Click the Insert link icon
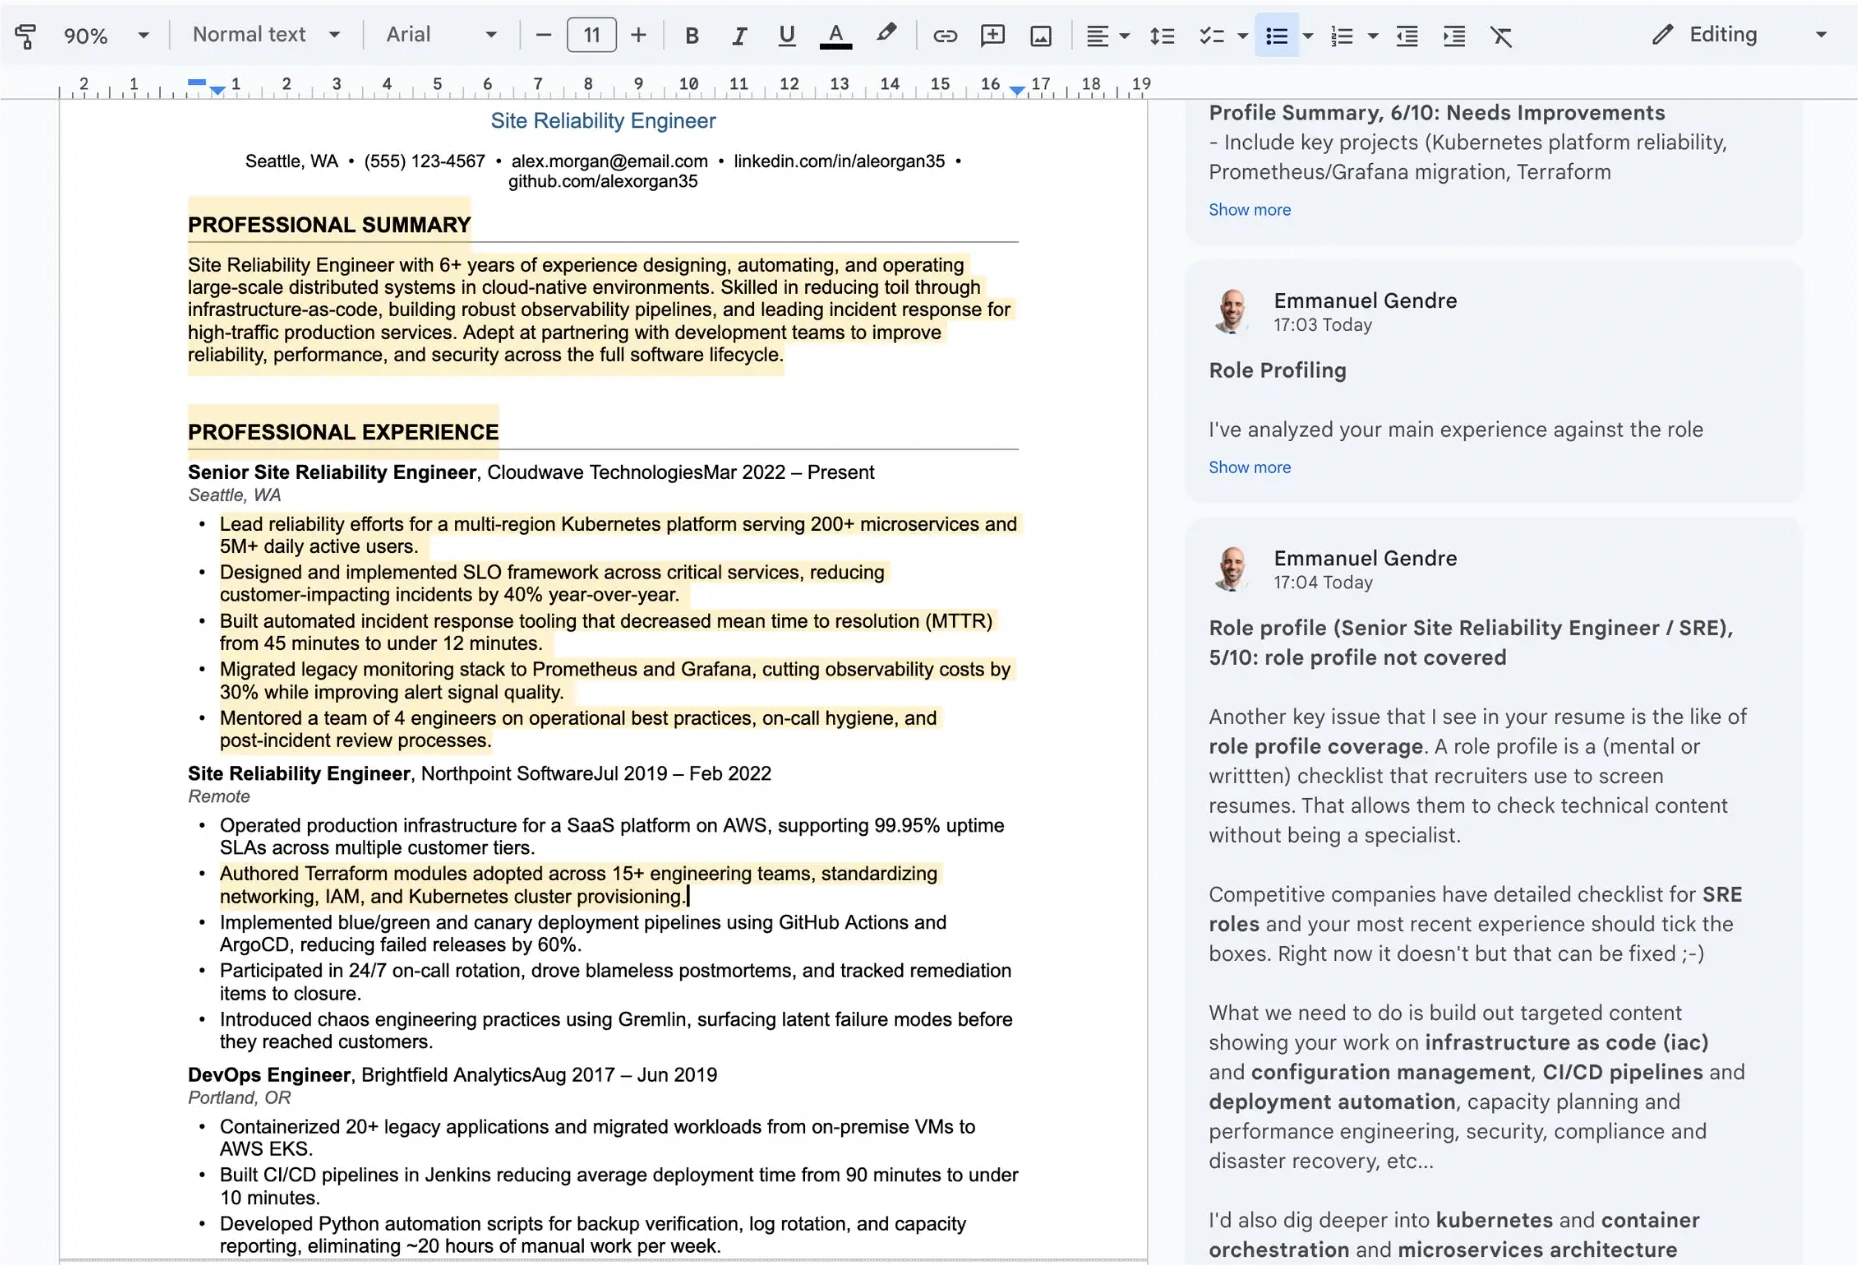 (x=944, y=36)
